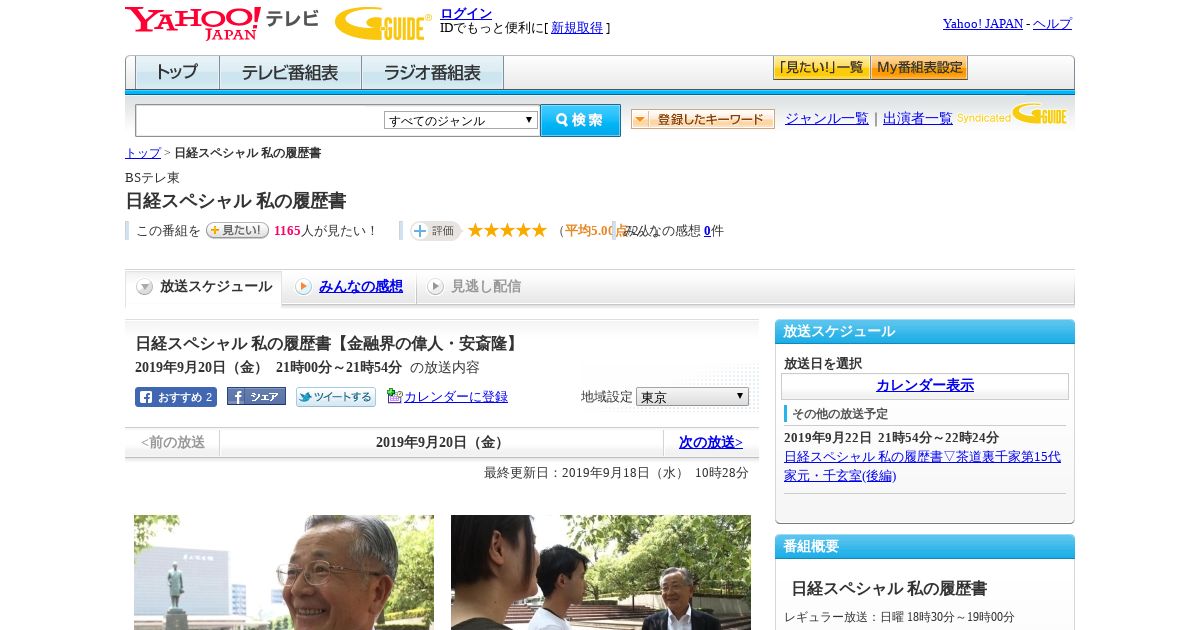
Task: Click the 平均5.00点 rating text
Action: (596, 231)
